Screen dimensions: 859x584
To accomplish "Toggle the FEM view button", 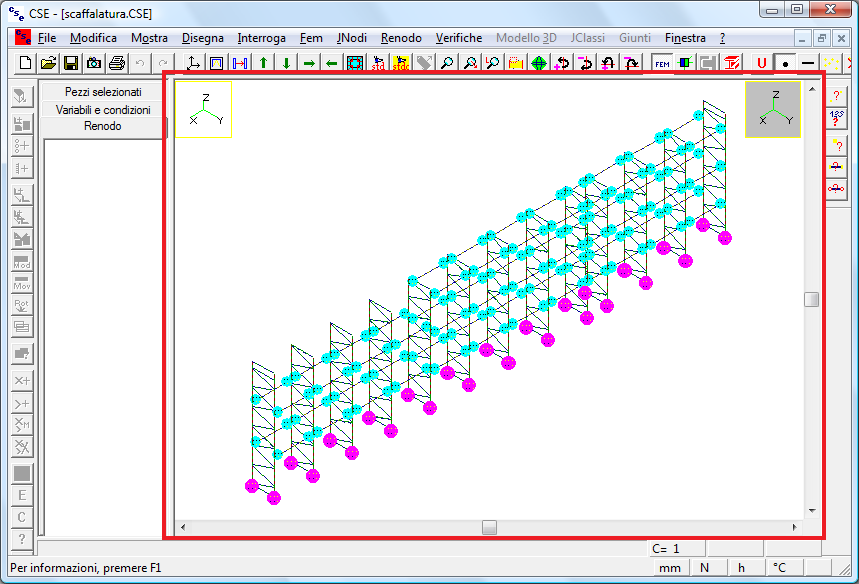I will click(662, 63).
